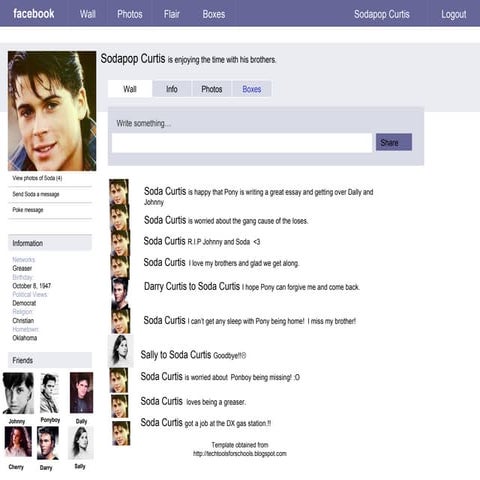Click the Share button
This screenshot has height=480, width=480.
tap(394, 142)
